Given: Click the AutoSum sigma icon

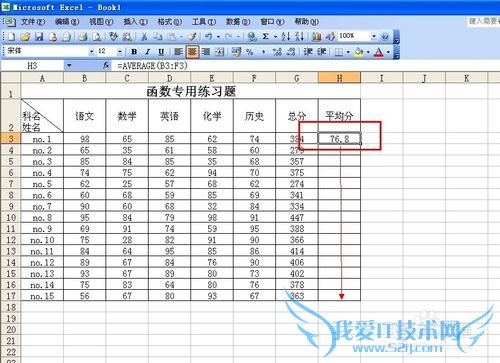Looking at the screenshot, I should pos(266,36).
